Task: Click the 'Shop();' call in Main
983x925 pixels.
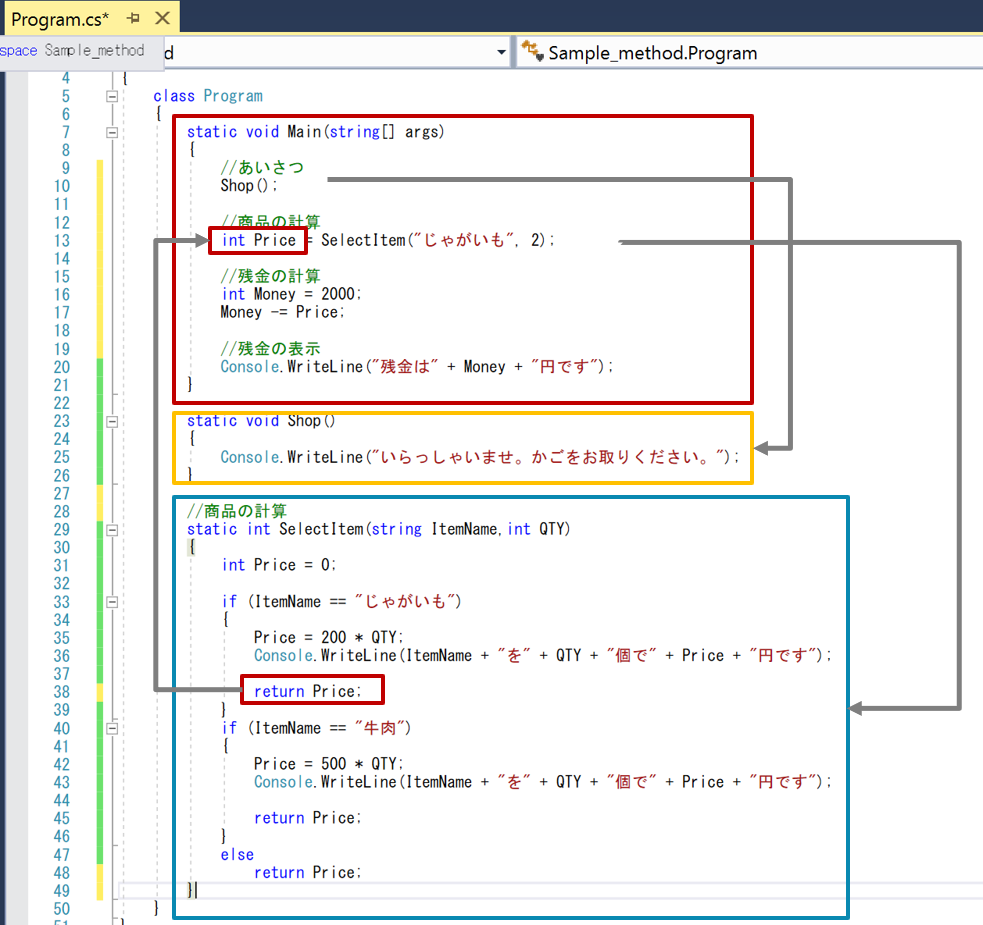Action: [248, 186]
